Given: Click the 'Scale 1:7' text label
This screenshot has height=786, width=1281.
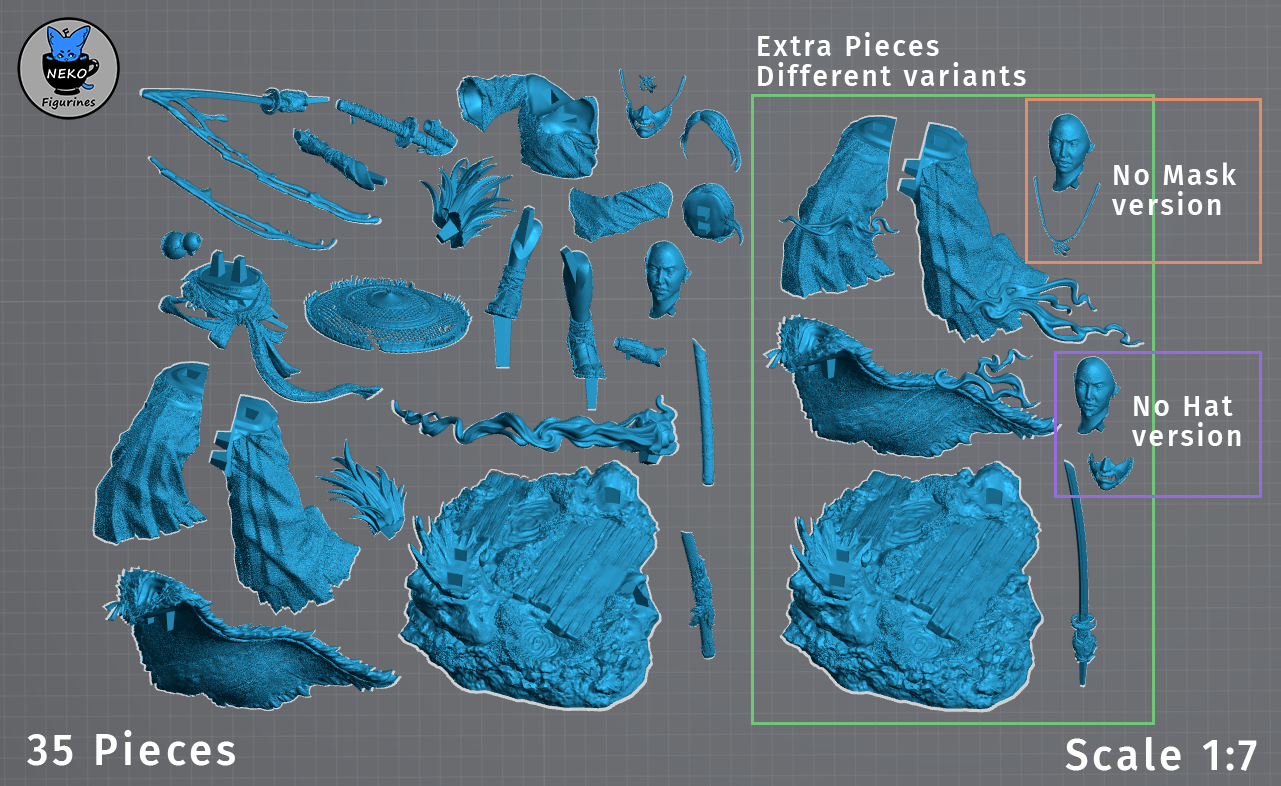Looking at the screenshot, I should [1160, 754].
